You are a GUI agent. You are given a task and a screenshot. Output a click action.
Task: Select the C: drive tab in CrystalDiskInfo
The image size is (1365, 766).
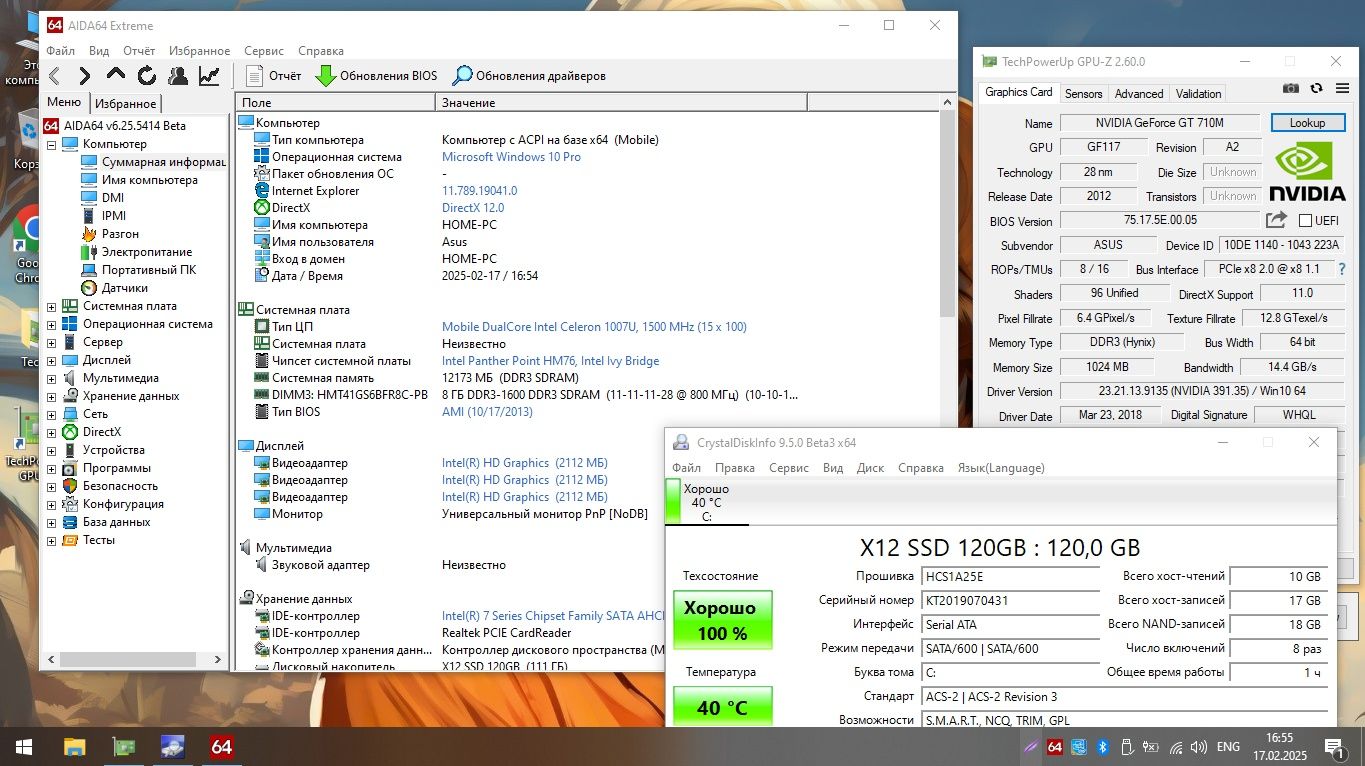pos(706,503)
